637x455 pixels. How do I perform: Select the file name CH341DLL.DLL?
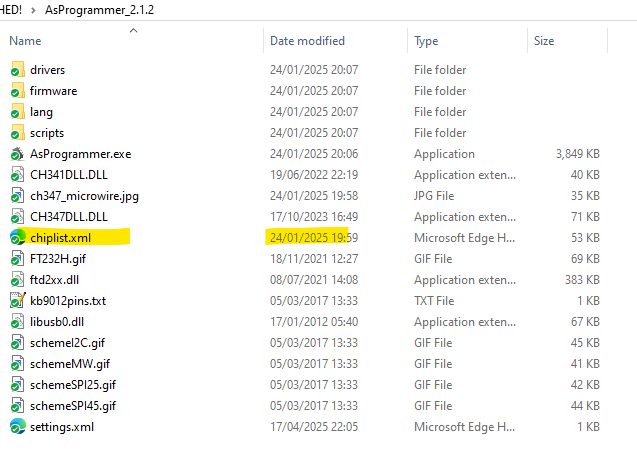click(x=69, y=175)
